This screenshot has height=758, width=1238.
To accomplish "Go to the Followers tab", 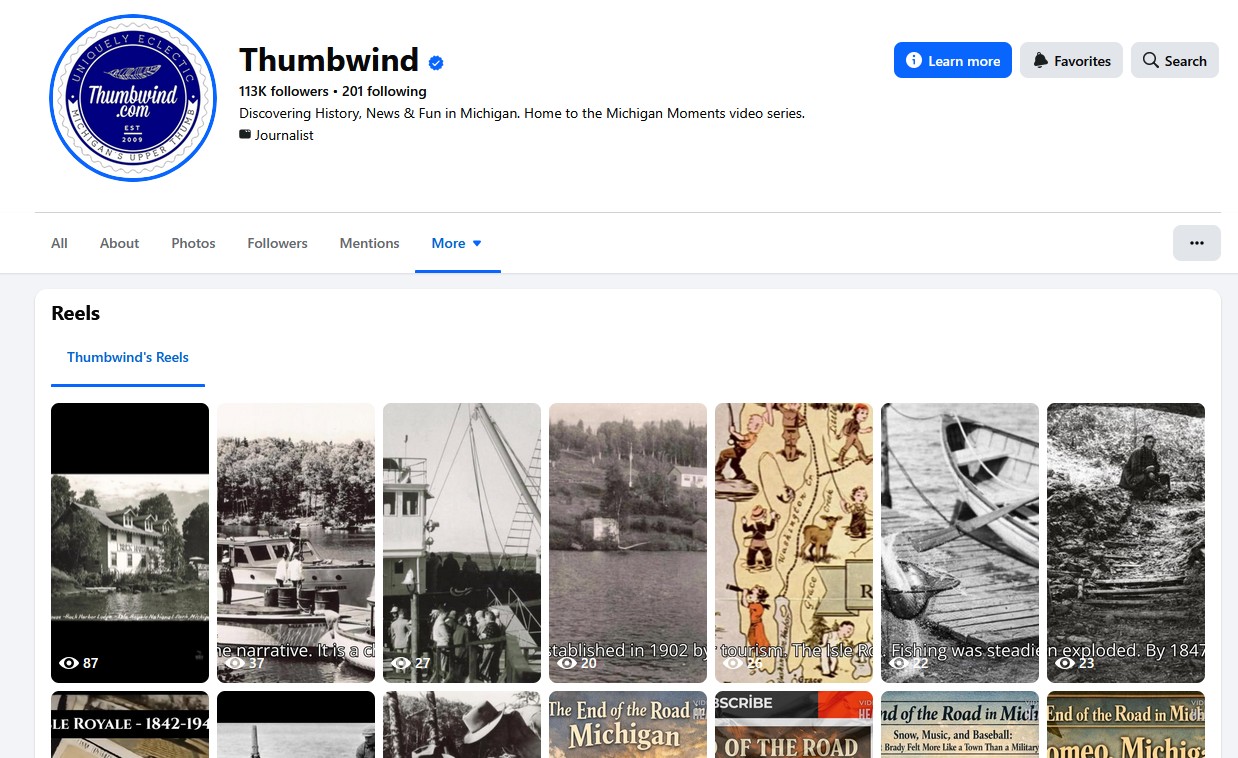I will [x=277, y=243].
